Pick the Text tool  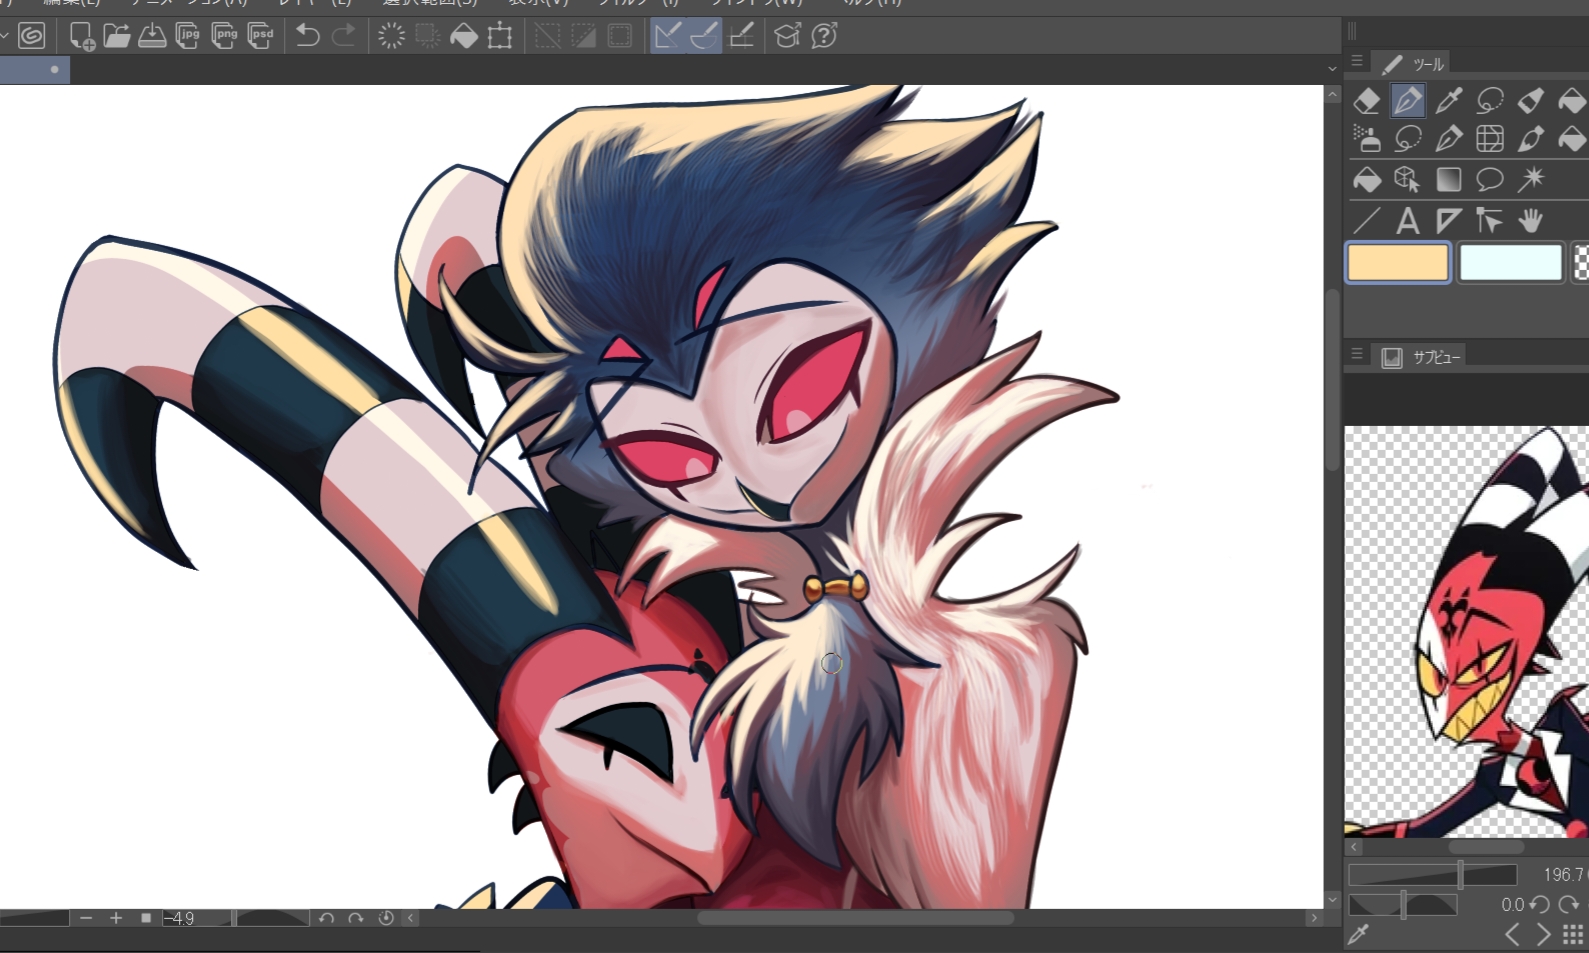pos(1407,220)
